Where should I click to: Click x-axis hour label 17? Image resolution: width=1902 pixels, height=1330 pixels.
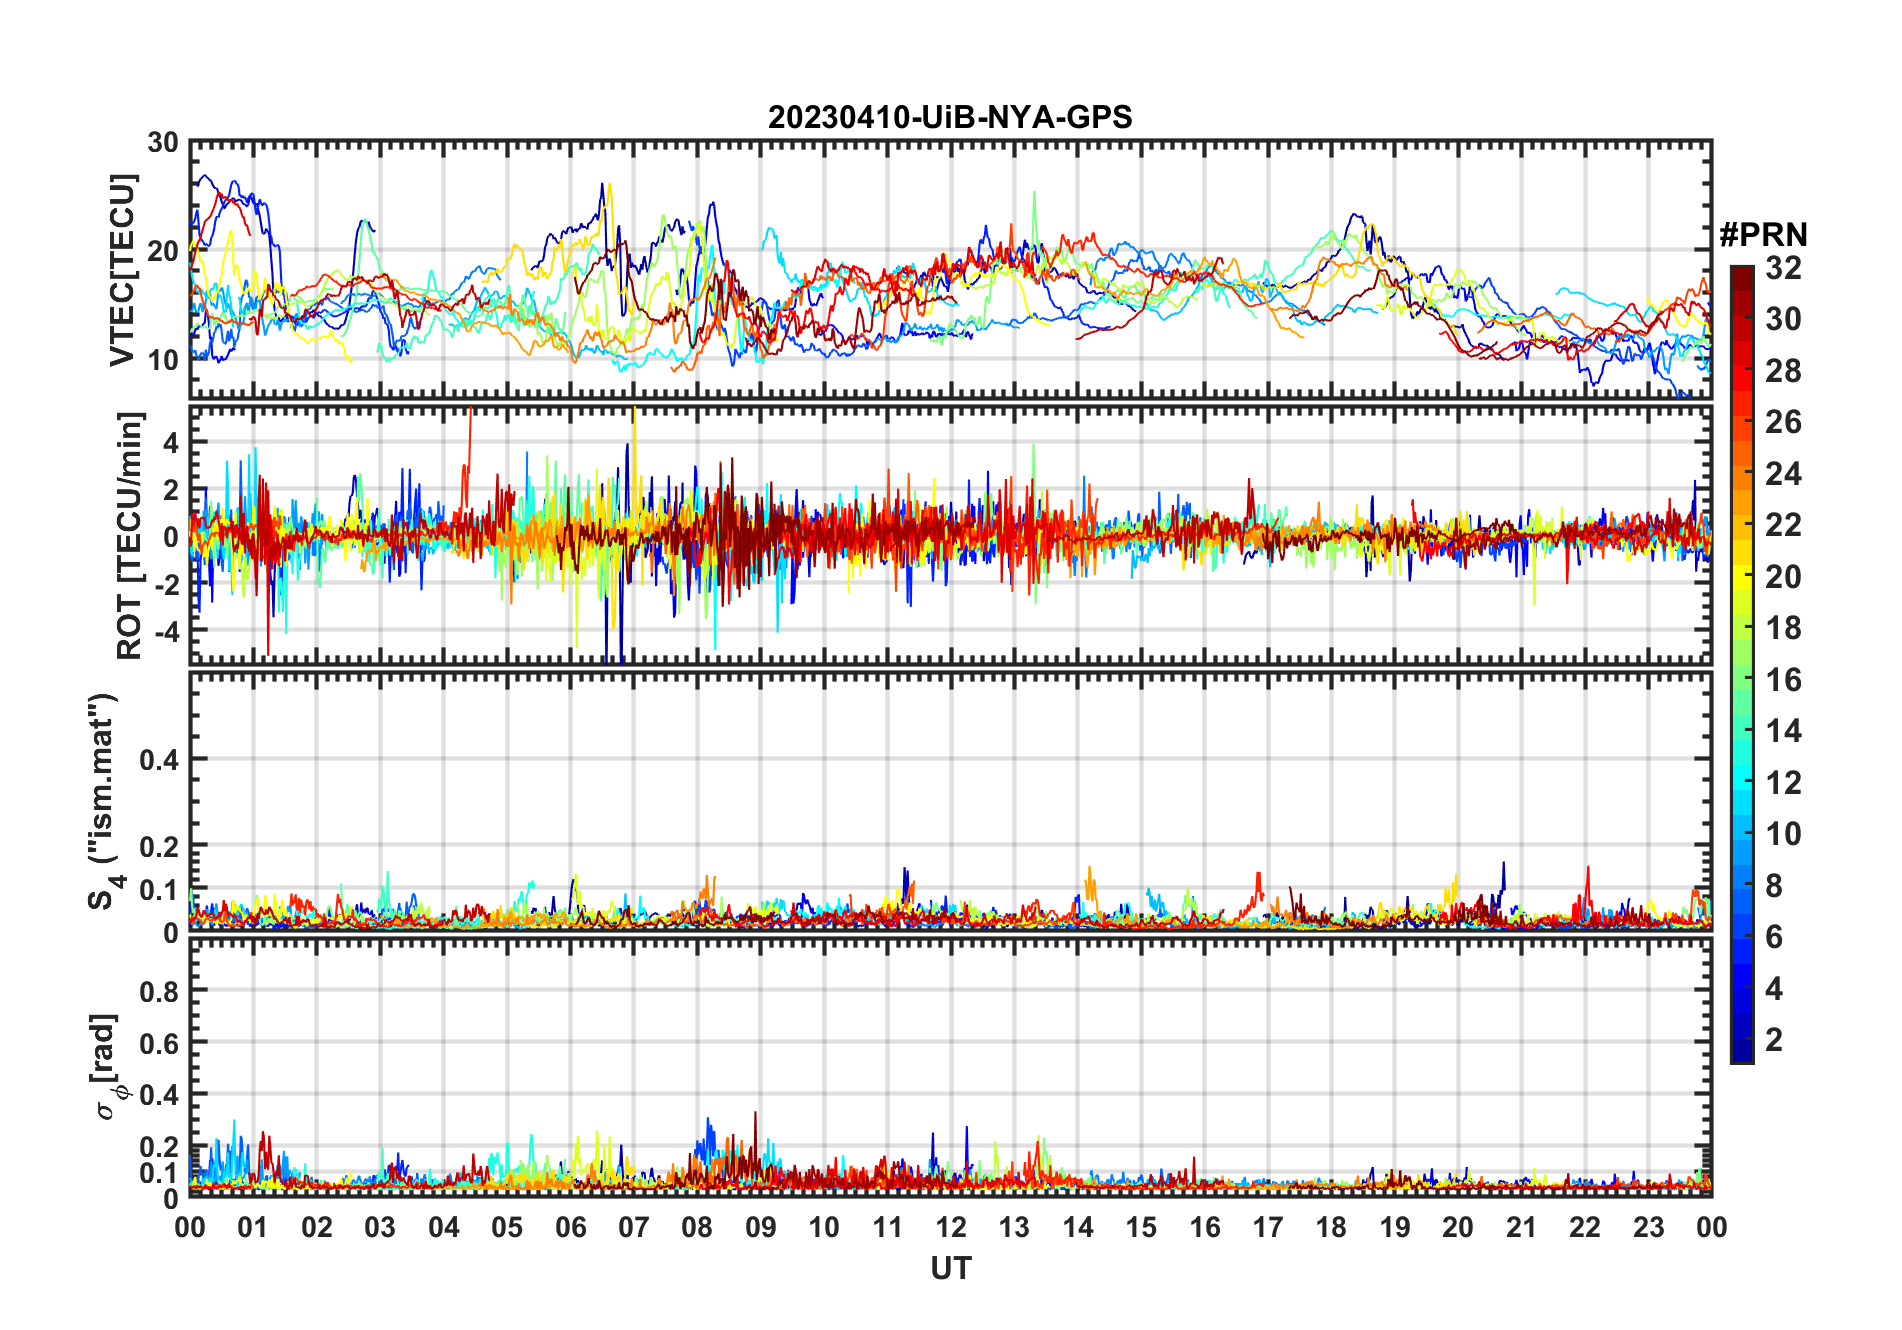coord(1268,1227)
